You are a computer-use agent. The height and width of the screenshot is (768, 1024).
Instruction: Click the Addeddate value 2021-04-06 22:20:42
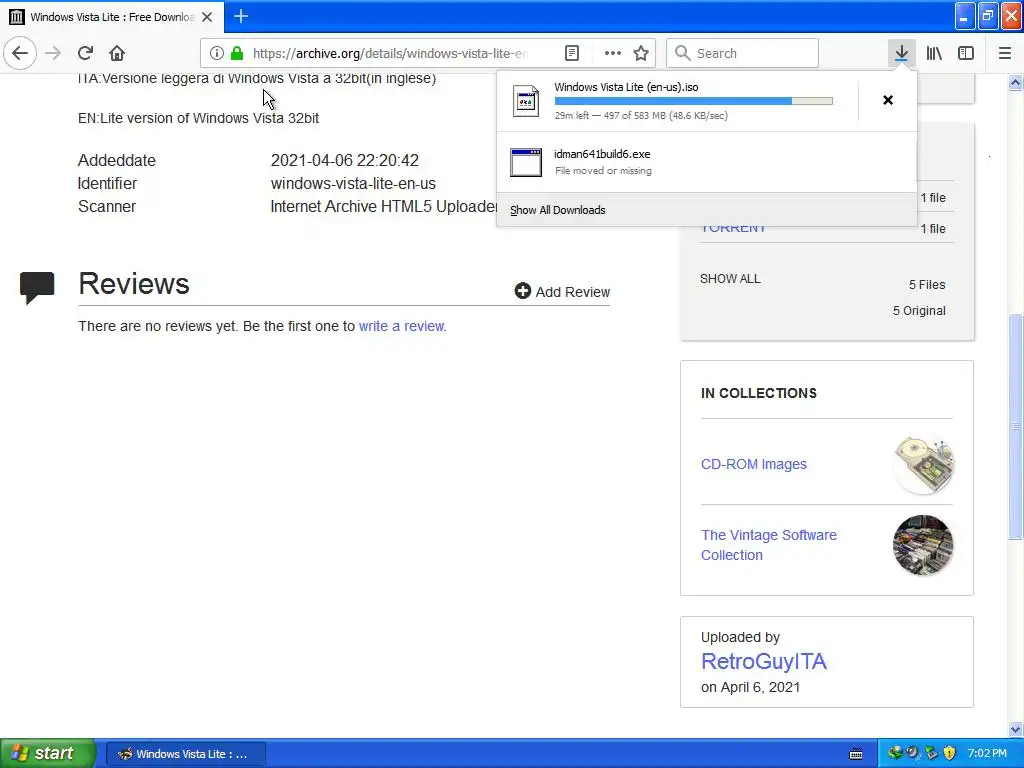click(345, 161)
